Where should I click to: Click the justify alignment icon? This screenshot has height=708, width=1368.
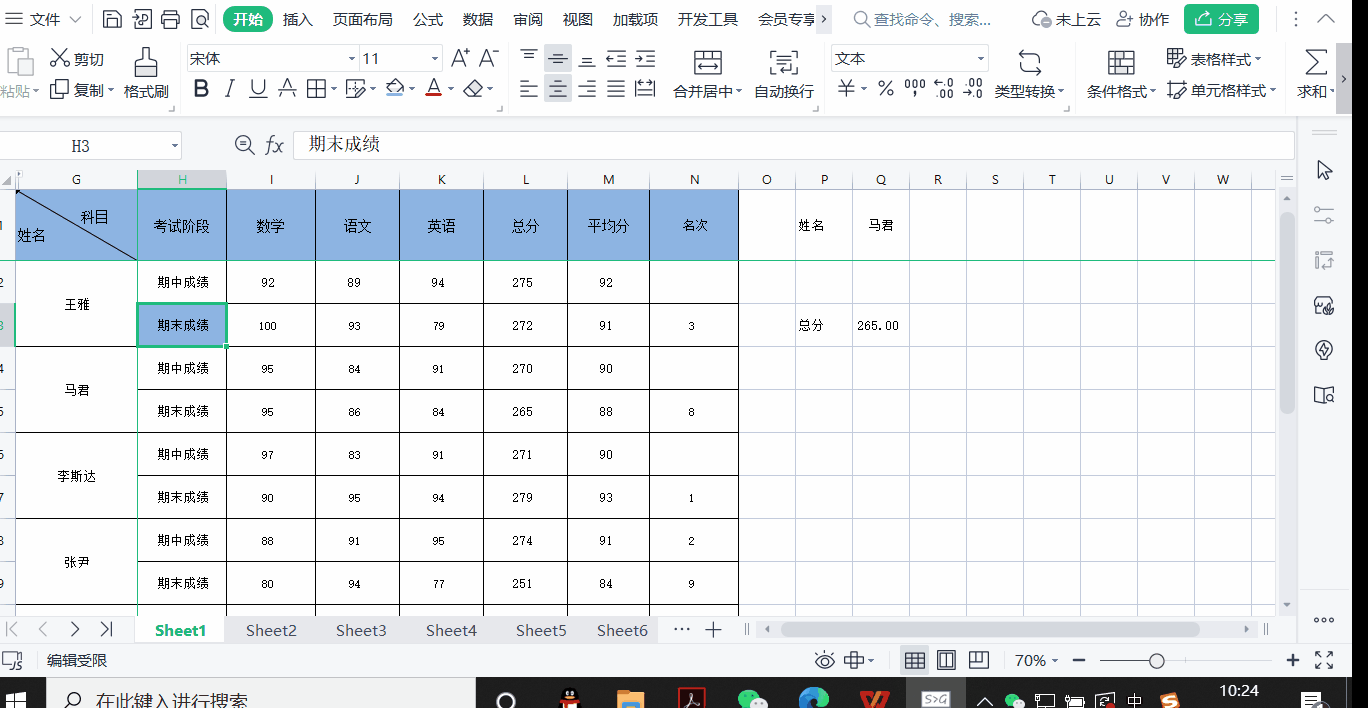click(x=616, y=89)
